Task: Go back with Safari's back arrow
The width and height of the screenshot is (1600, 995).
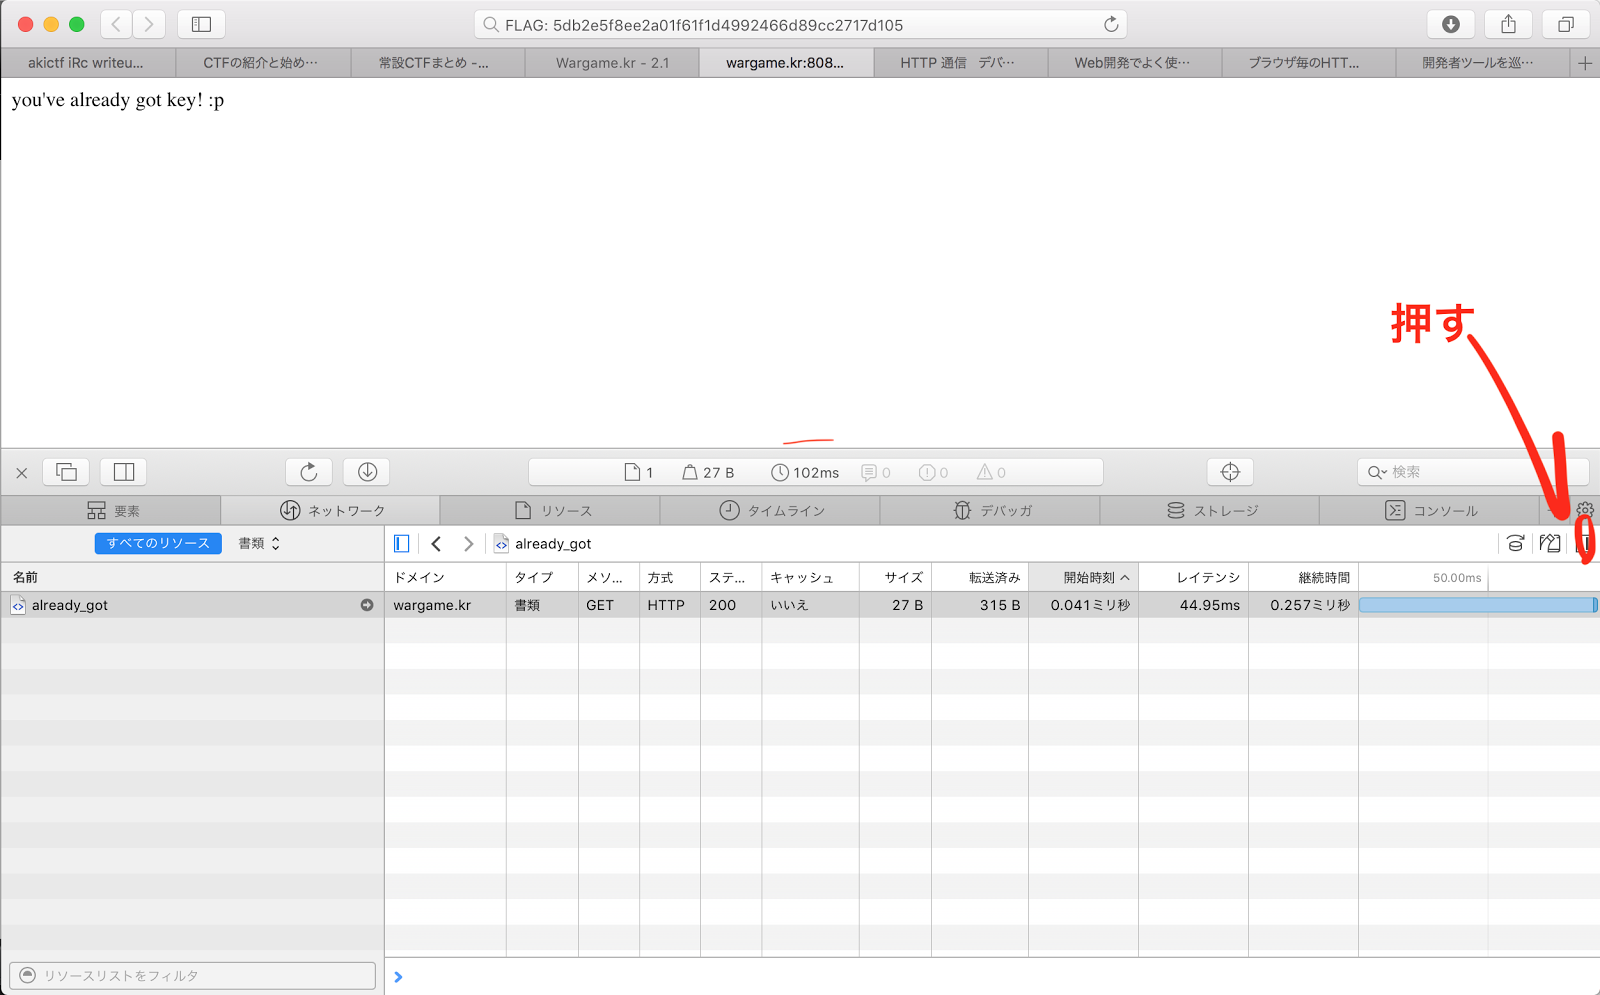Action: [116, 24]
